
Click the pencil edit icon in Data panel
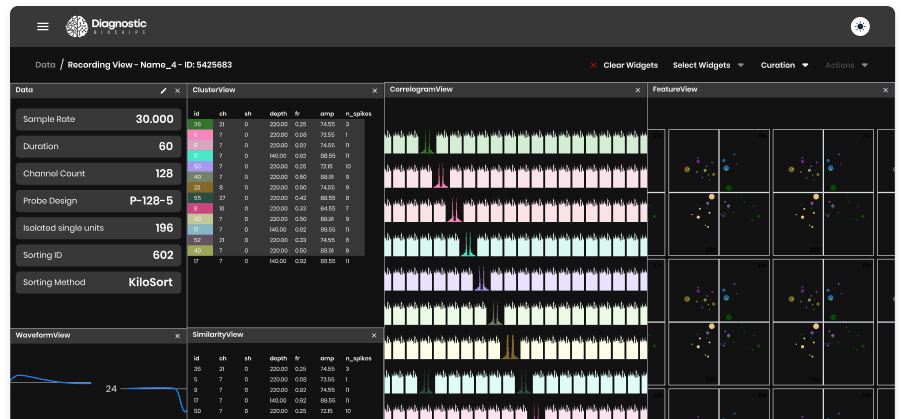coord(164,91)
